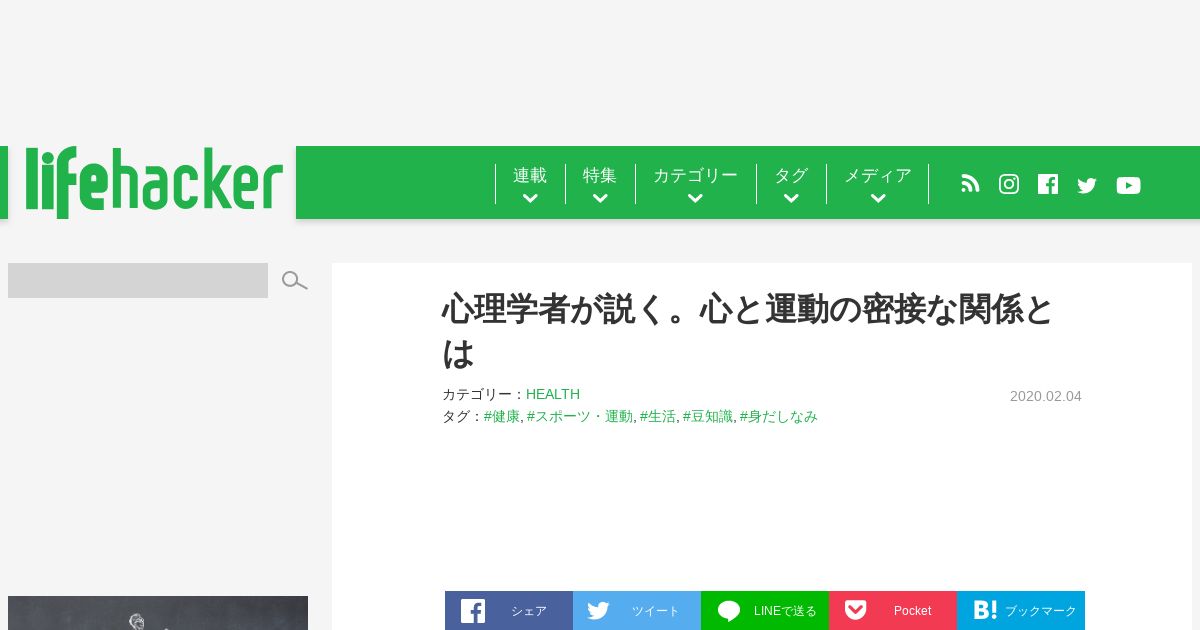Expand chevron under カテゴリー

695,199
